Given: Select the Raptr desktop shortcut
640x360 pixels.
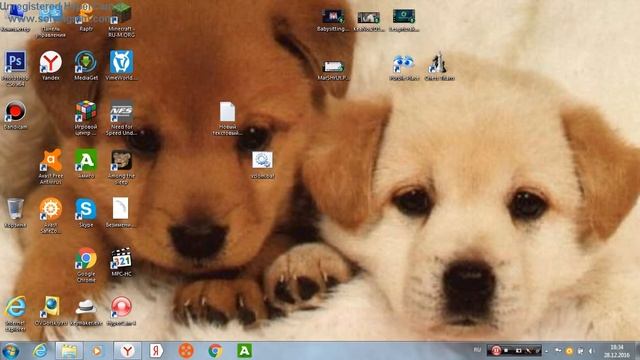Looking at the screenshot, I should 86,17.
